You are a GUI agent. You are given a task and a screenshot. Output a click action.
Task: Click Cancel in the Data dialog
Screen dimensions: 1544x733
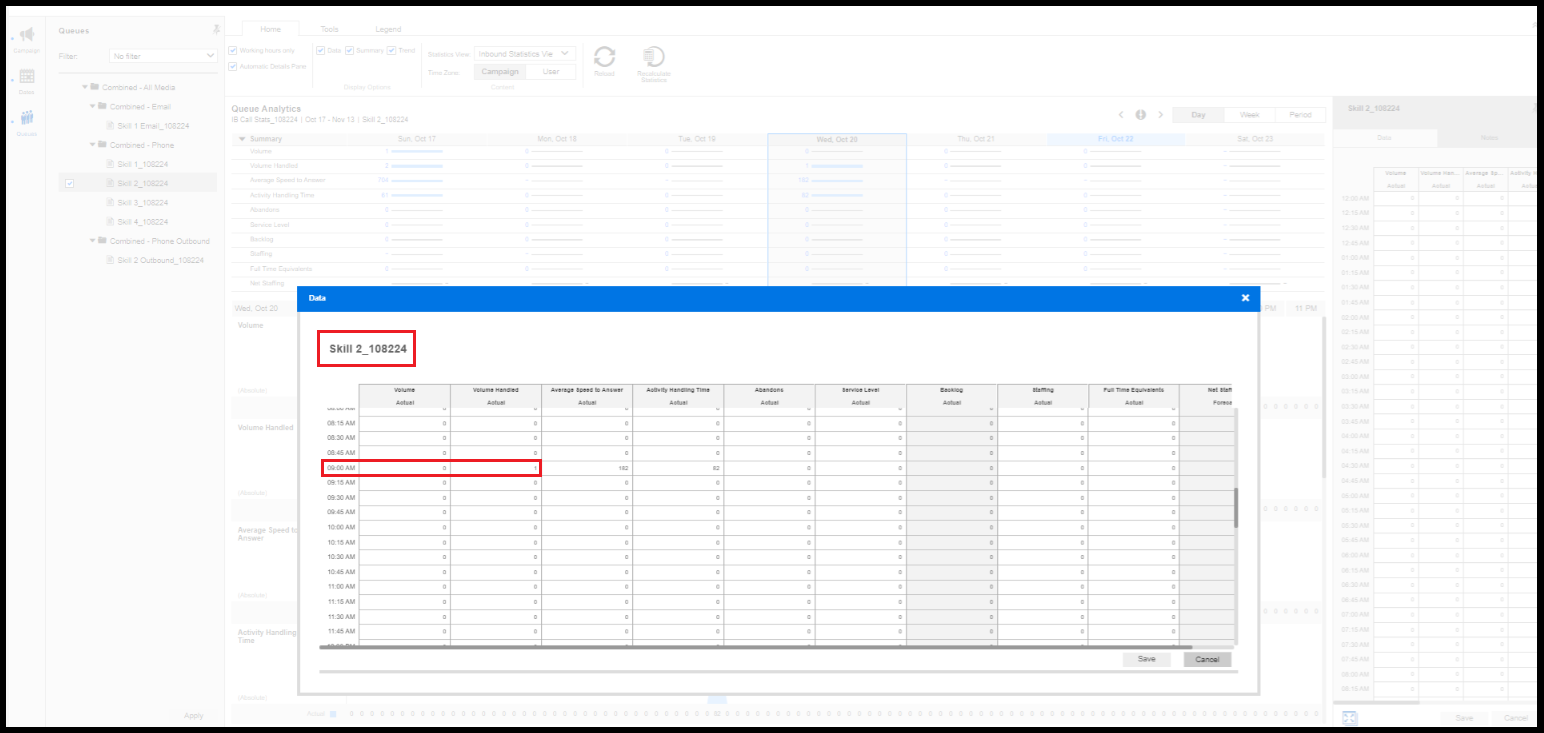click(1207, 659)
